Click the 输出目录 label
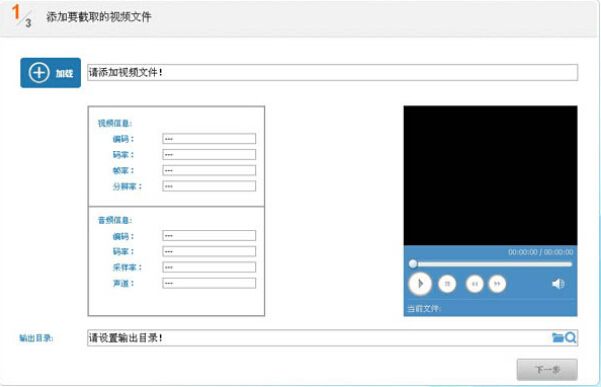 (36, 338)
